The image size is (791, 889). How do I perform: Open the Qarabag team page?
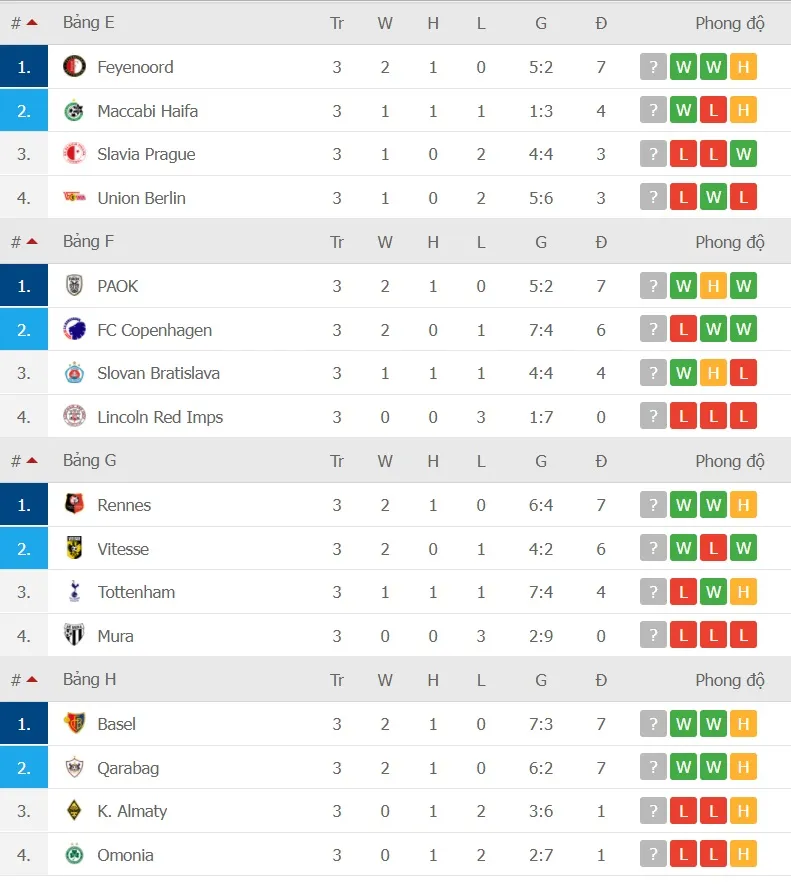pos(128,768)
